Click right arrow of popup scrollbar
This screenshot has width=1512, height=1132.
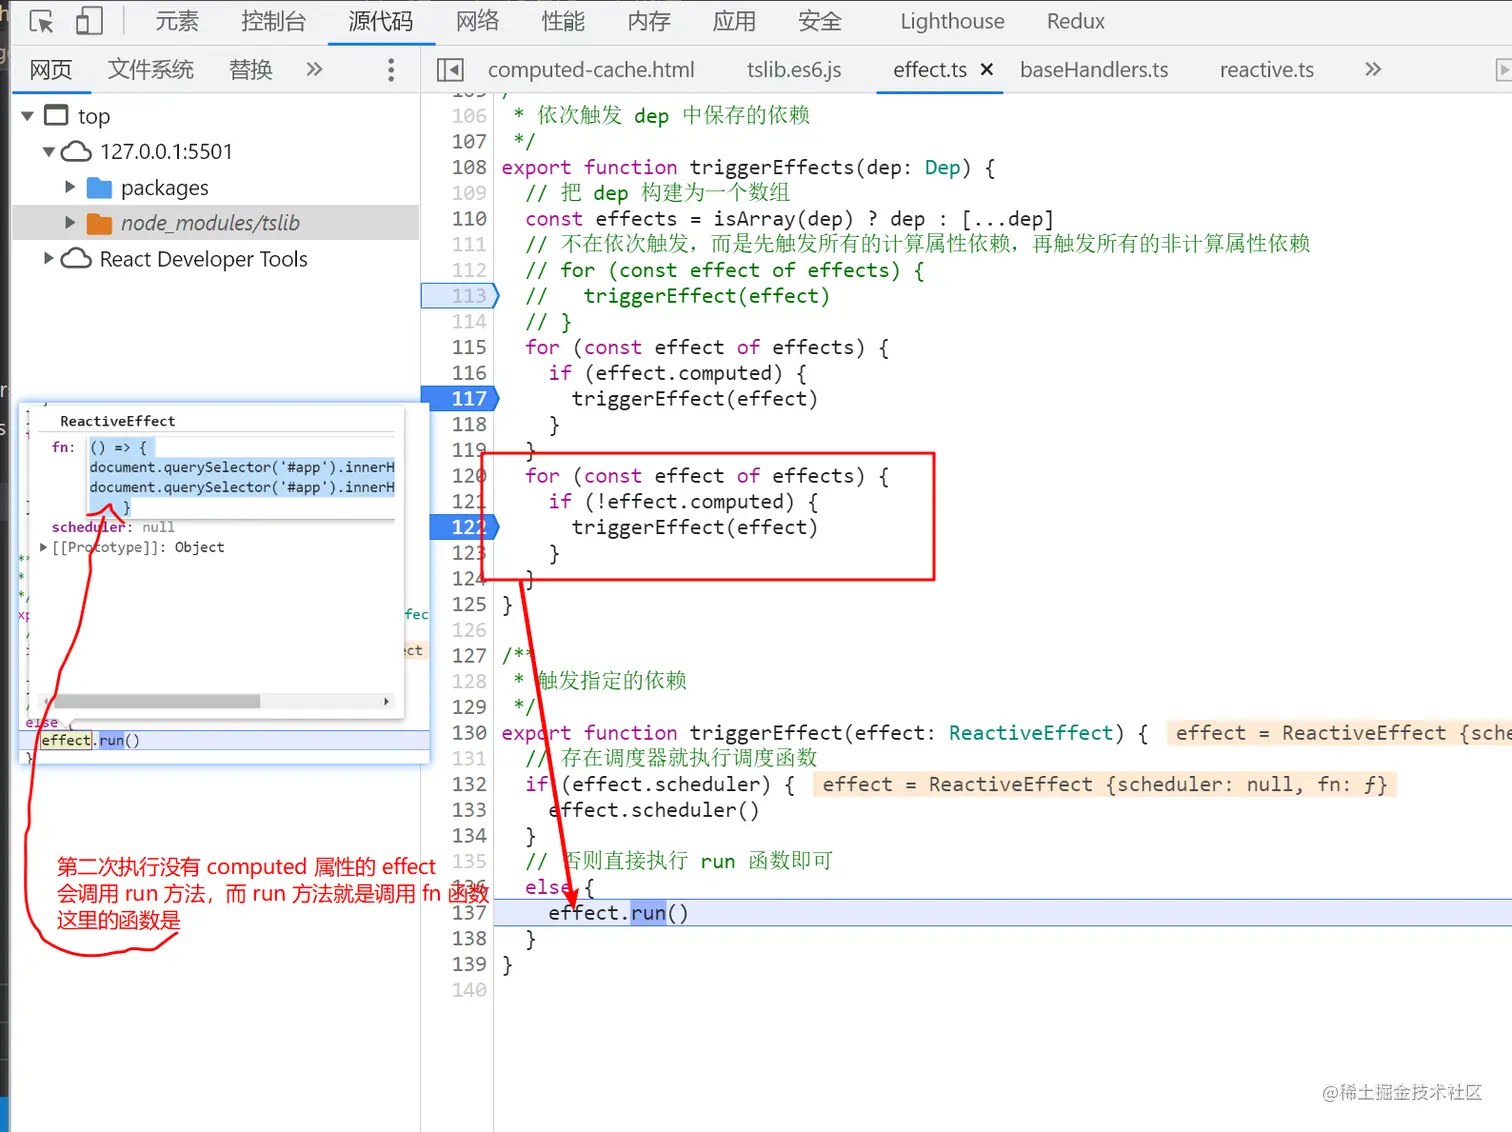click(x=387, y=702)
